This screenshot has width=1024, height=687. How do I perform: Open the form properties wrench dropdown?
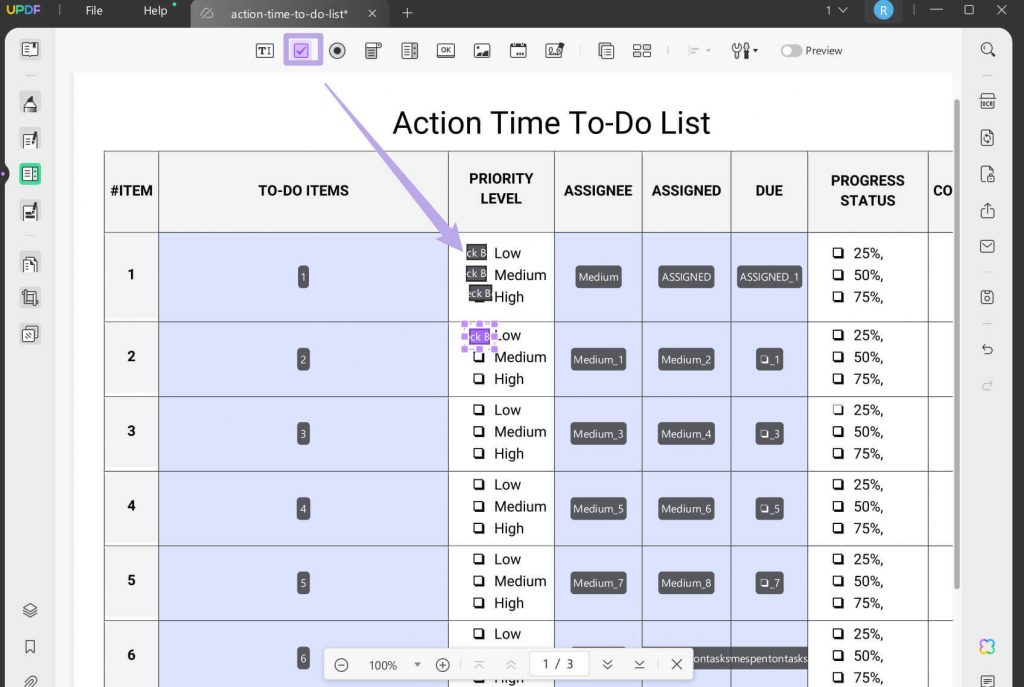click(744, 50)
